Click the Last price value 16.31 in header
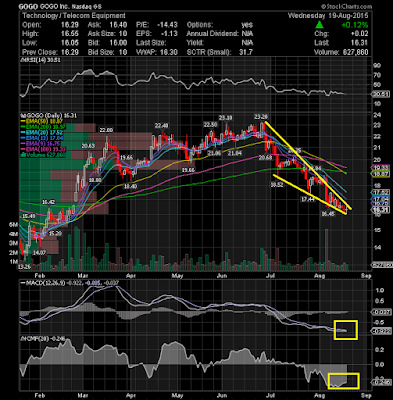Viewport: 393px width, 400px height. (361, 43)
